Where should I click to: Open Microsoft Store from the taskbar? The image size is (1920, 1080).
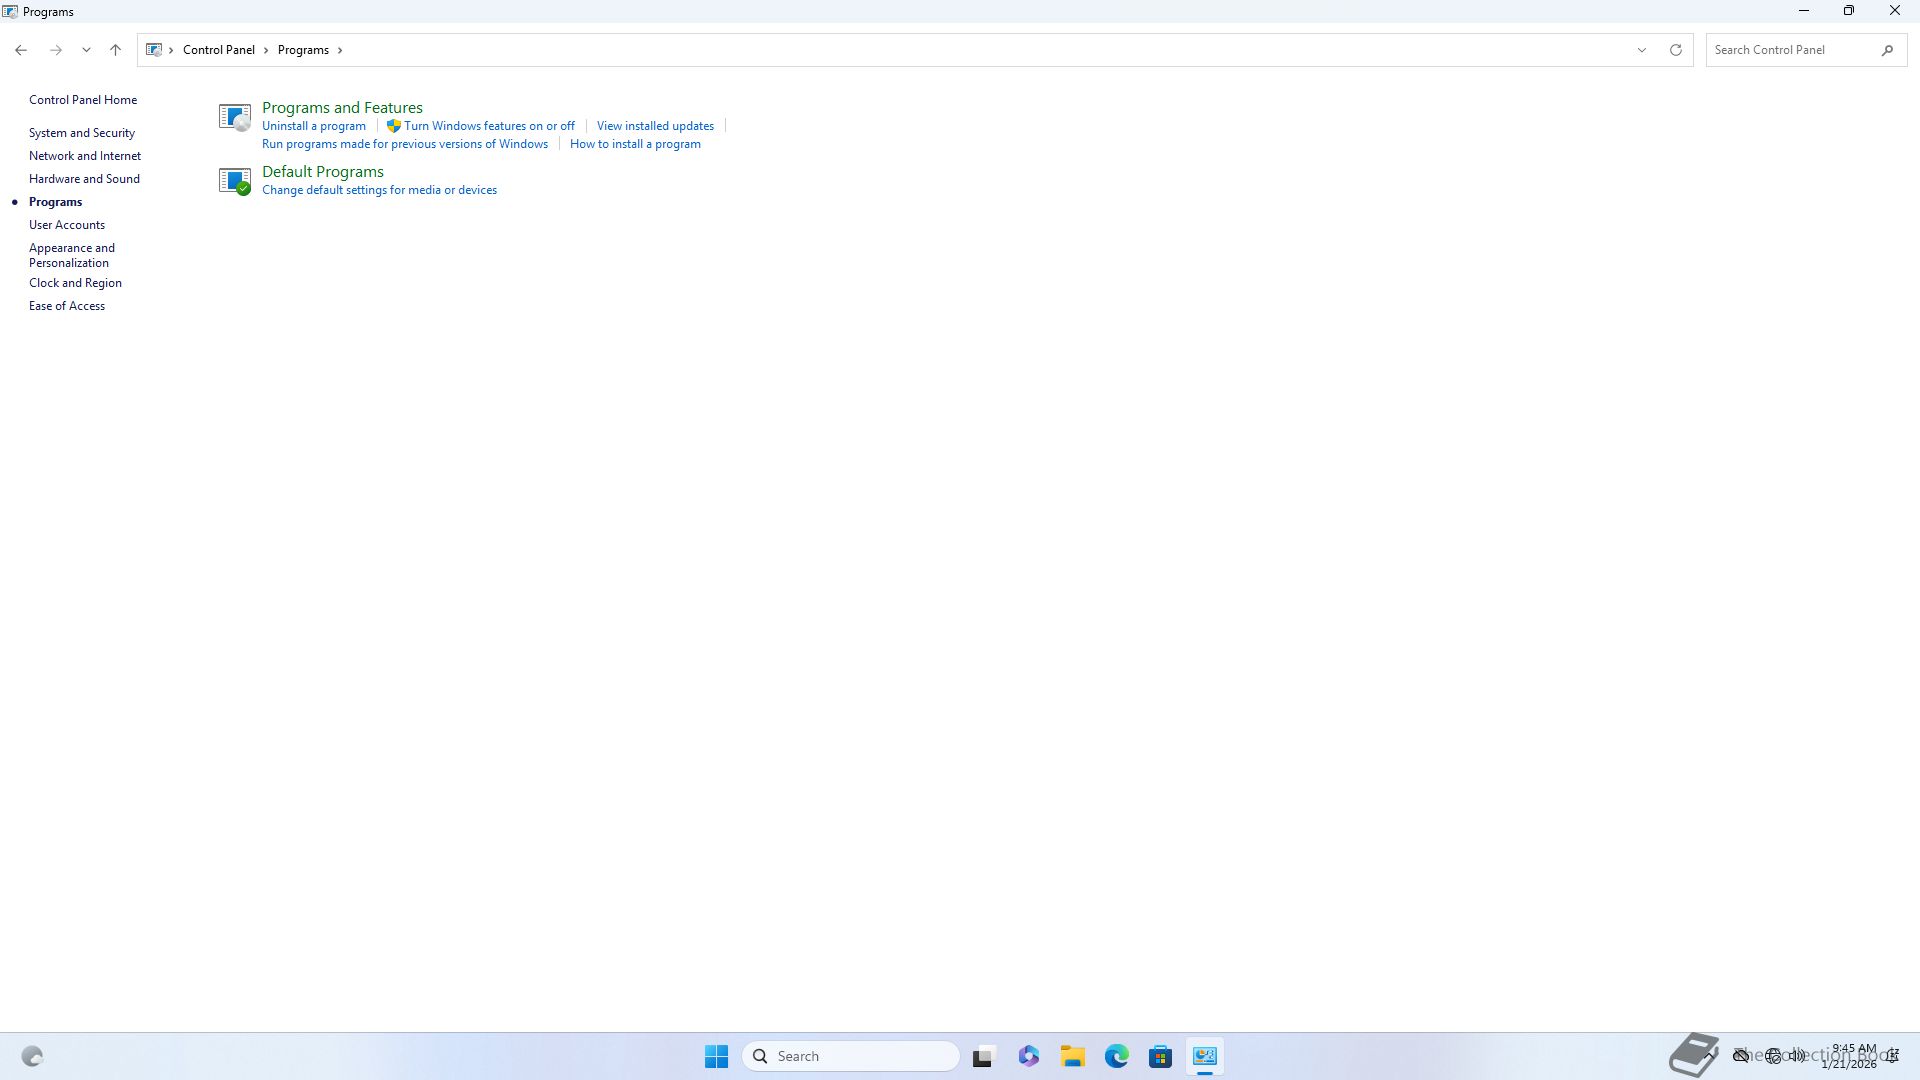coord(1160,1056)
